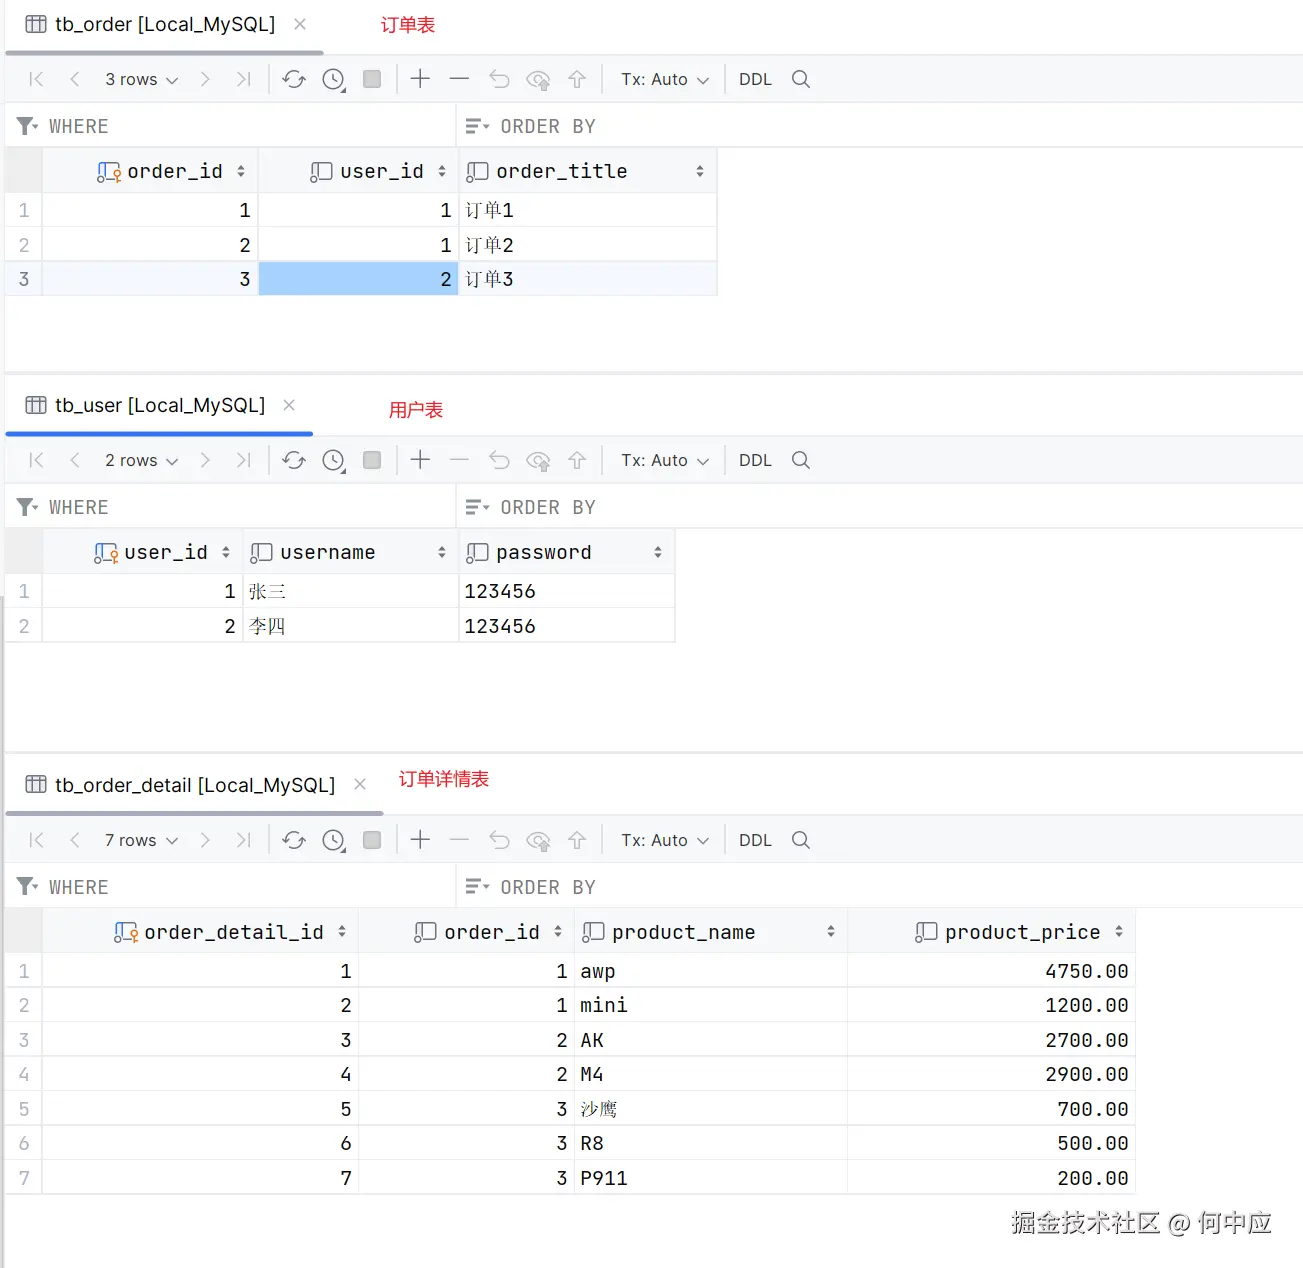Open Tx: Auto dropdown in tb_order_detail
Screen dimensions: 1303x1268
[x=665, y=840]
